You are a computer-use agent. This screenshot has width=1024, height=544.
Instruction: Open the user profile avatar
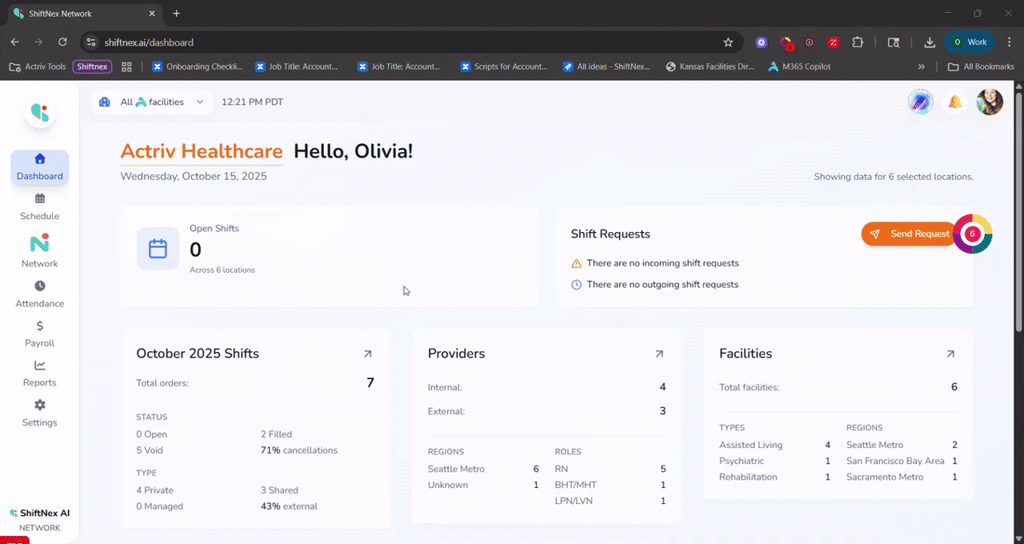(989, 102)
